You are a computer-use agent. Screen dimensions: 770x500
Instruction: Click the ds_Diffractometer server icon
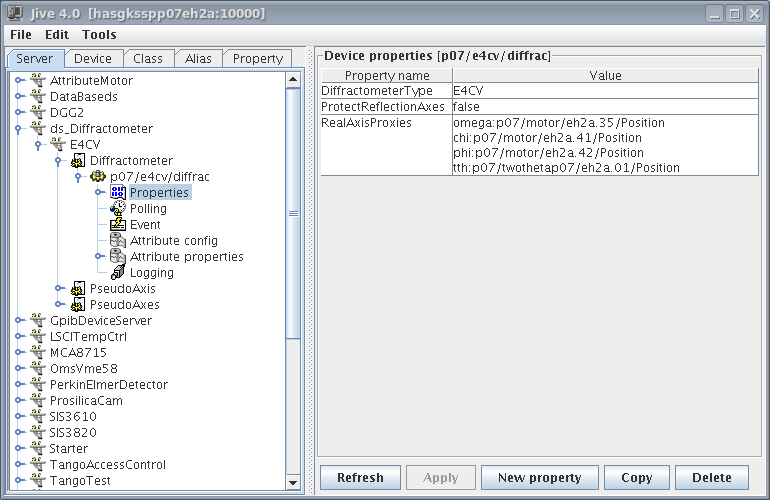38,128
